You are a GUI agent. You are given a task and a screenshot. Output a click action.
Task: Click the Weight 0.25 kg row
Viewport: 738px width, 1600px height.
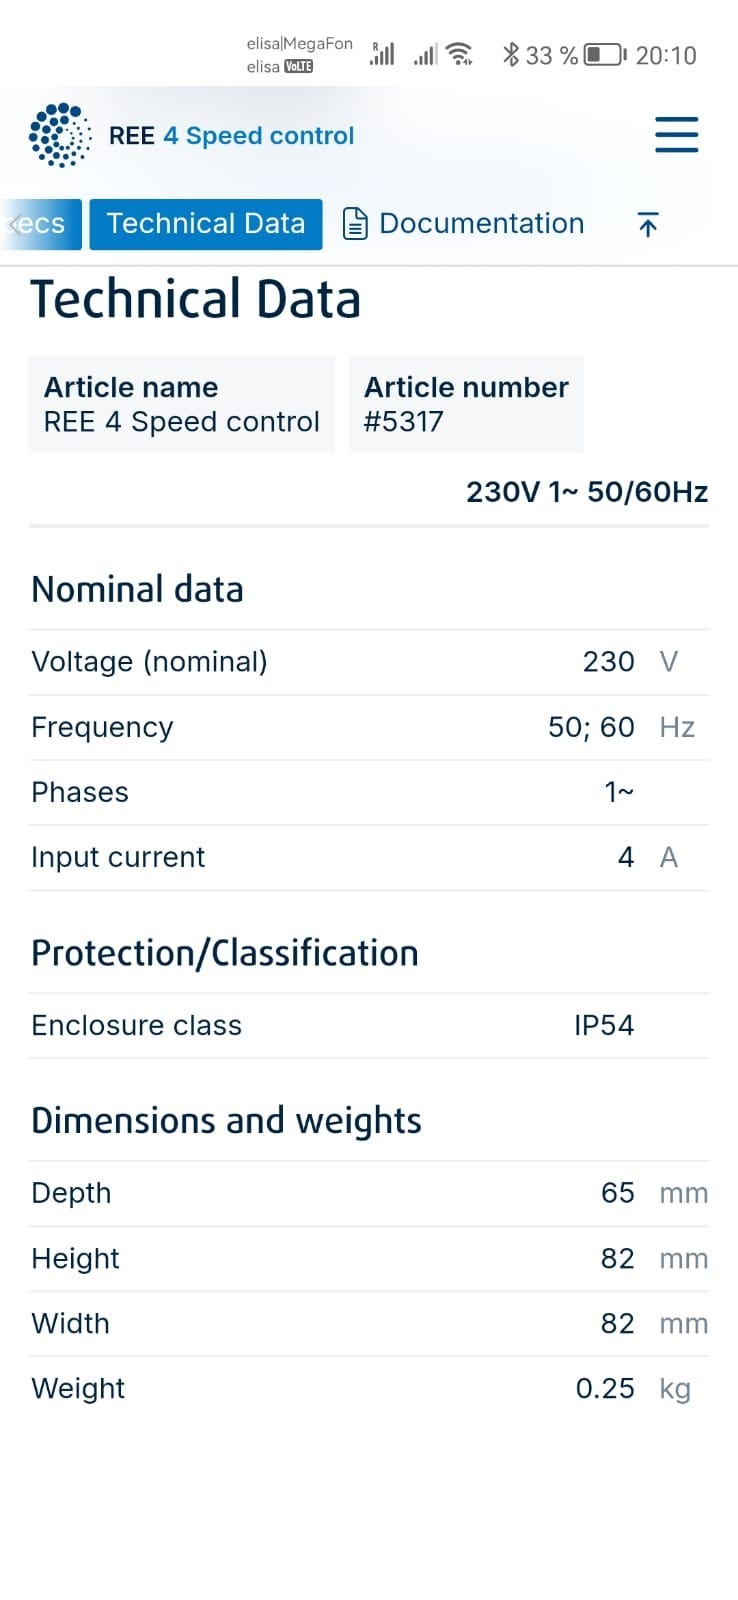click(368, 1388)
